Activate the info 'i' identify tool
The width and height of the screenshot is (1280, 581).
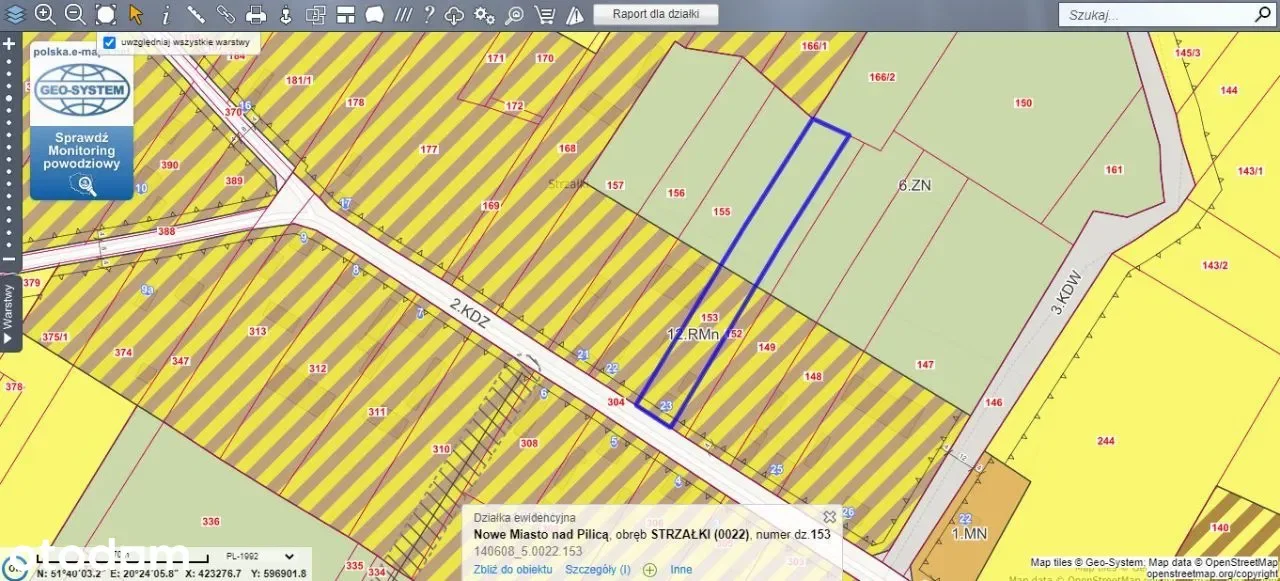tap(165, 14)
